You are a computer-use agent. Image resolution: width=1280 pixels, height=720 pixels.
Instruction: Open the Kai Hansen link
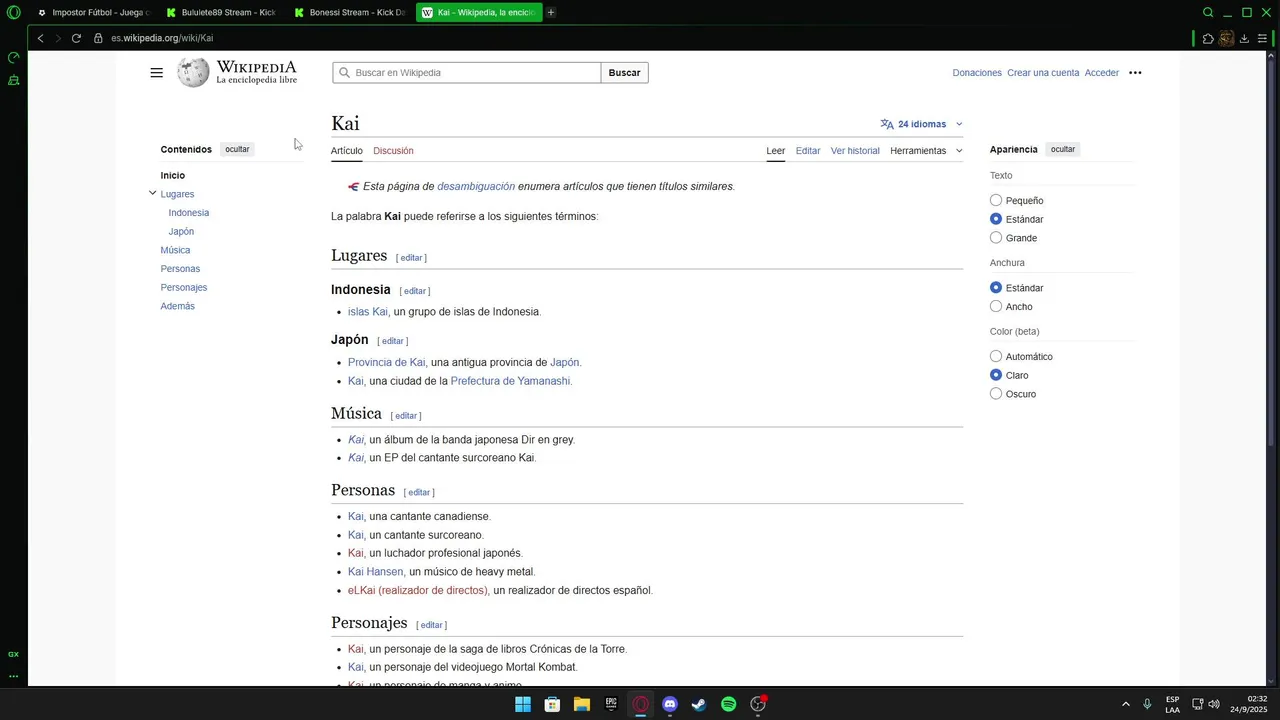point(375,572)
